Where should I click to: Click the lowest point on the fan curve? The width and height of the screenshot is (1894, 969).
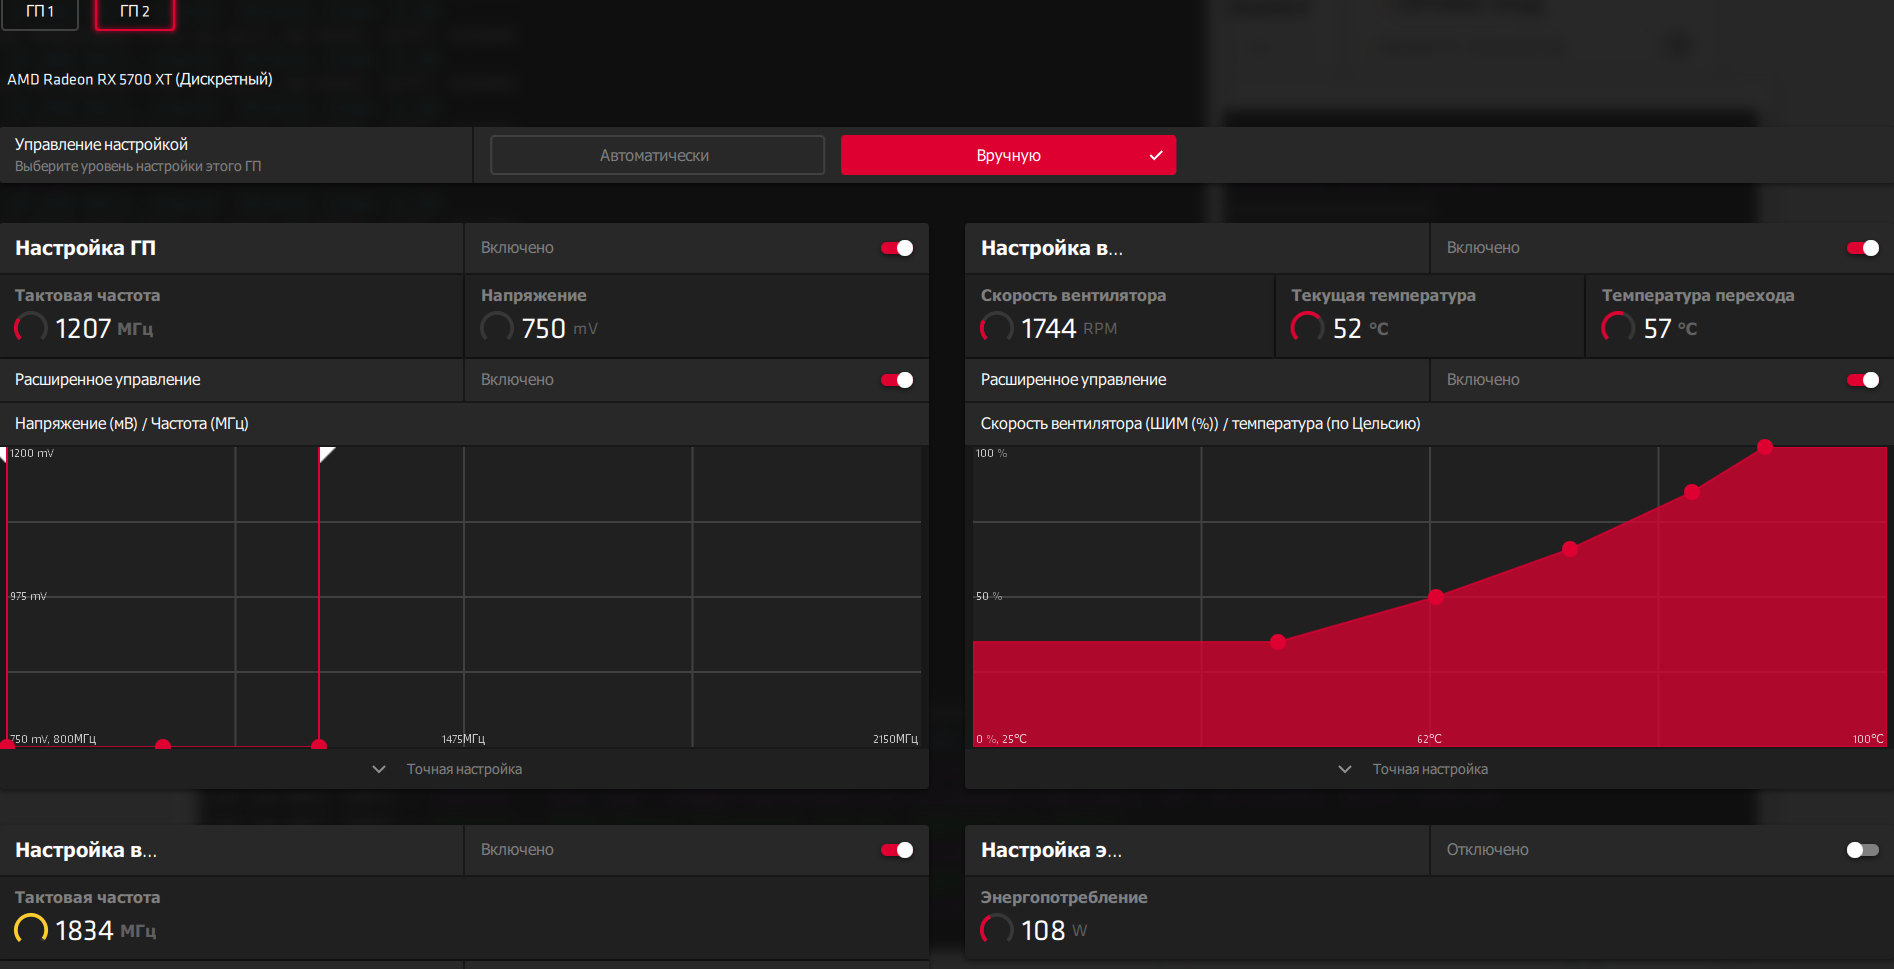point(1278,642)
